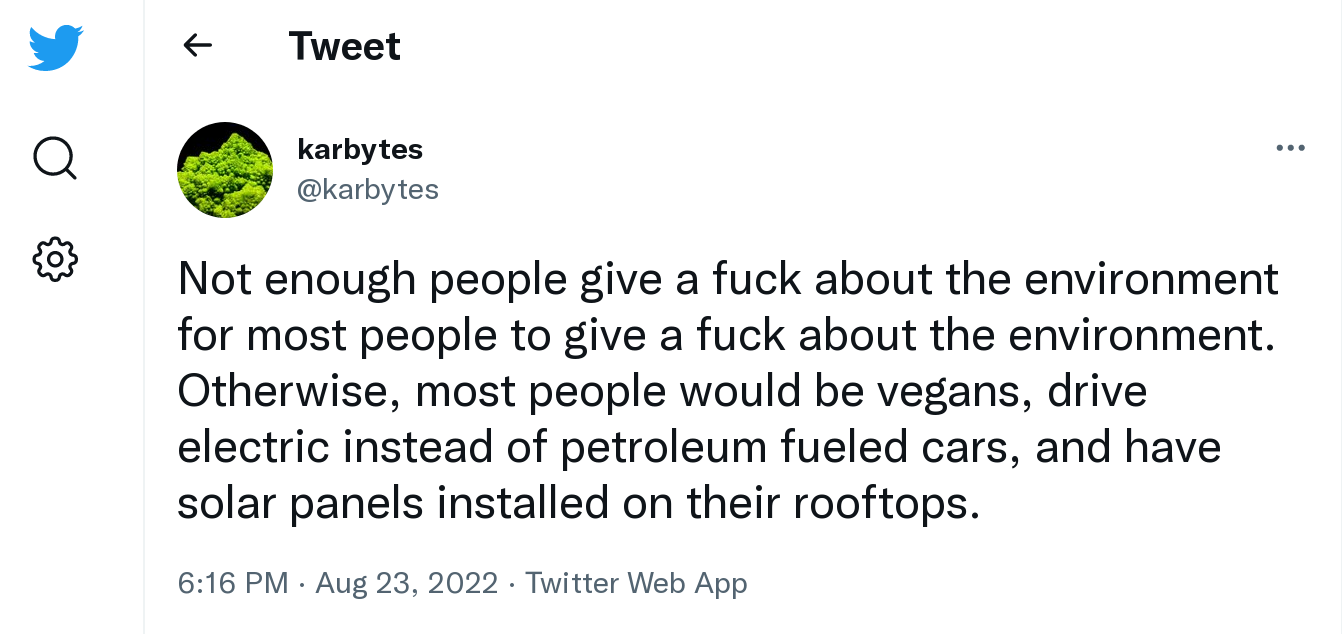The height and width of the screenshot is (634, 1342).
Task: Open settings via the gear icon
Action: (x=55, y=258)
